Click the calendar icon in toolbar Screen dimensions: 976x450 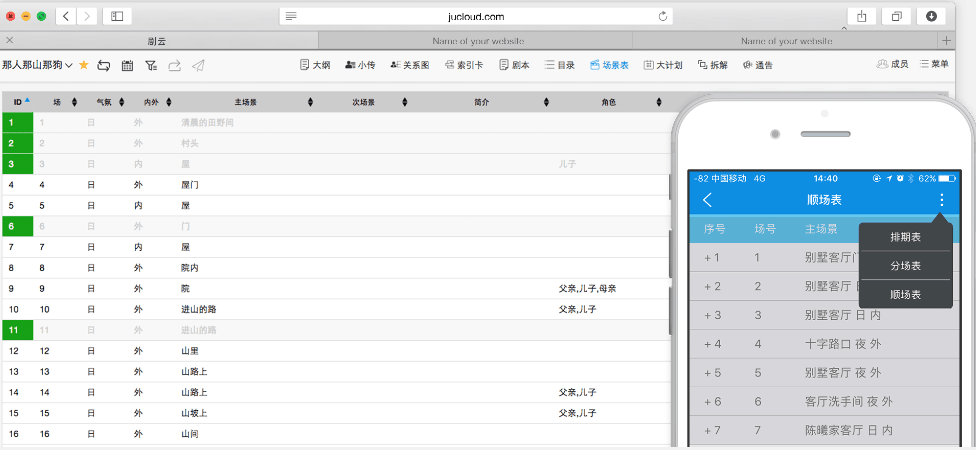[x=127, y=65]
